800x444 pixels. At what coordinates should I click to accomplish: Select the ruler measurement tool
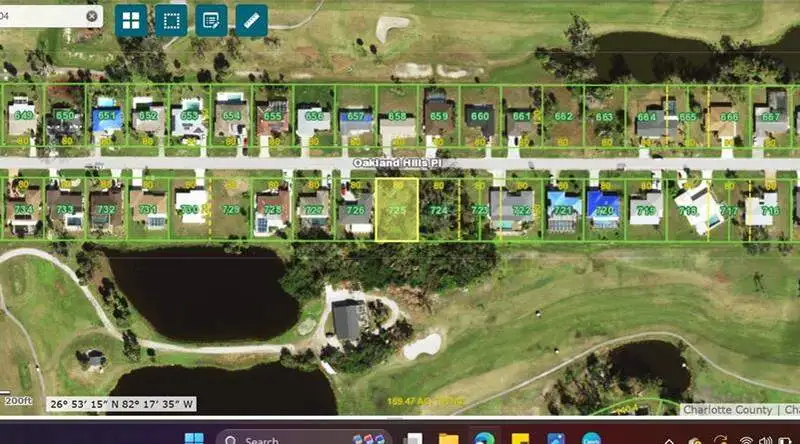pyautogui.click(x=251, y=21)
